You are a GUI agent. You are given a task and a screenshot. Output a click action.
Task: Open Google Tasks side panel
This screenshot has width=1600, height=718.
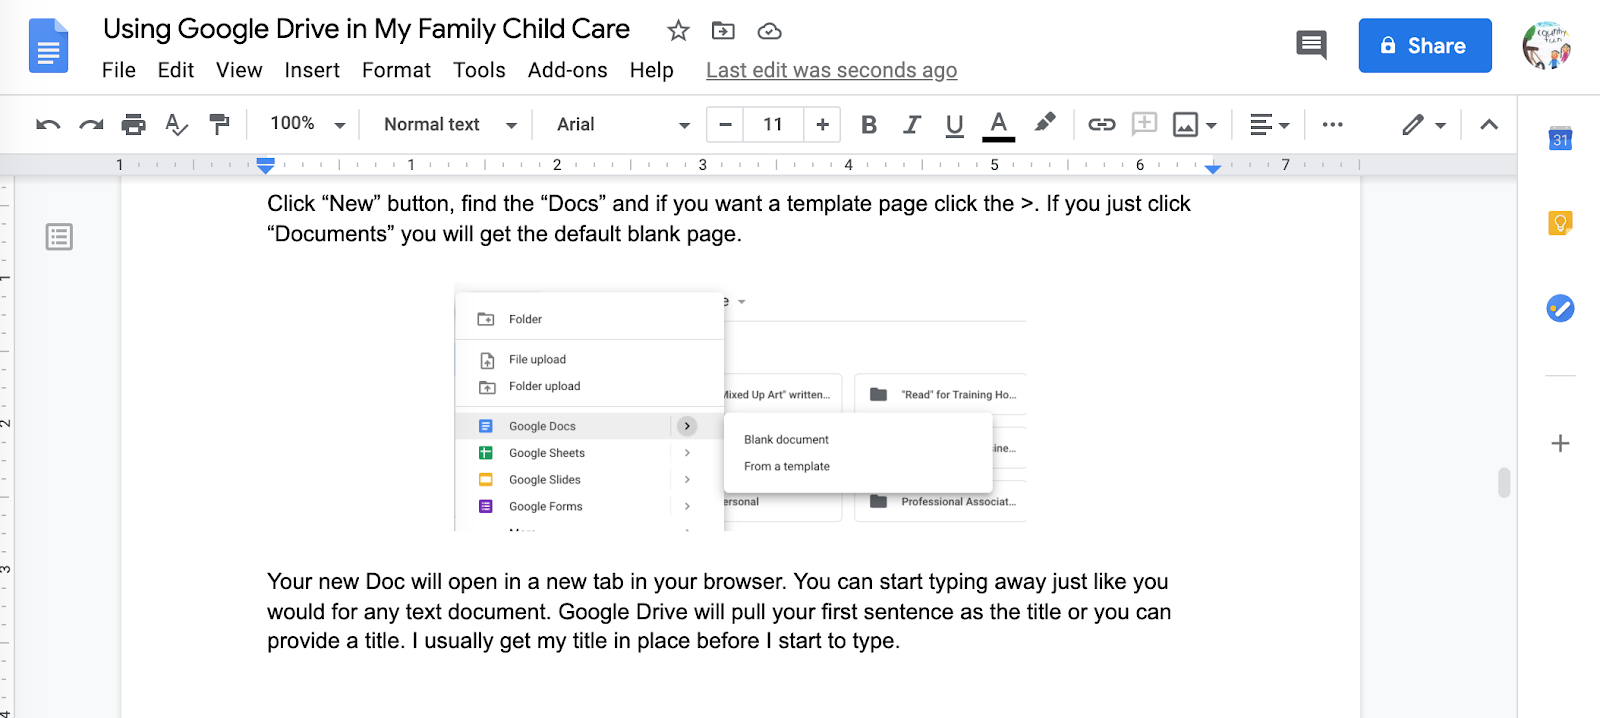click(1560, 308)
